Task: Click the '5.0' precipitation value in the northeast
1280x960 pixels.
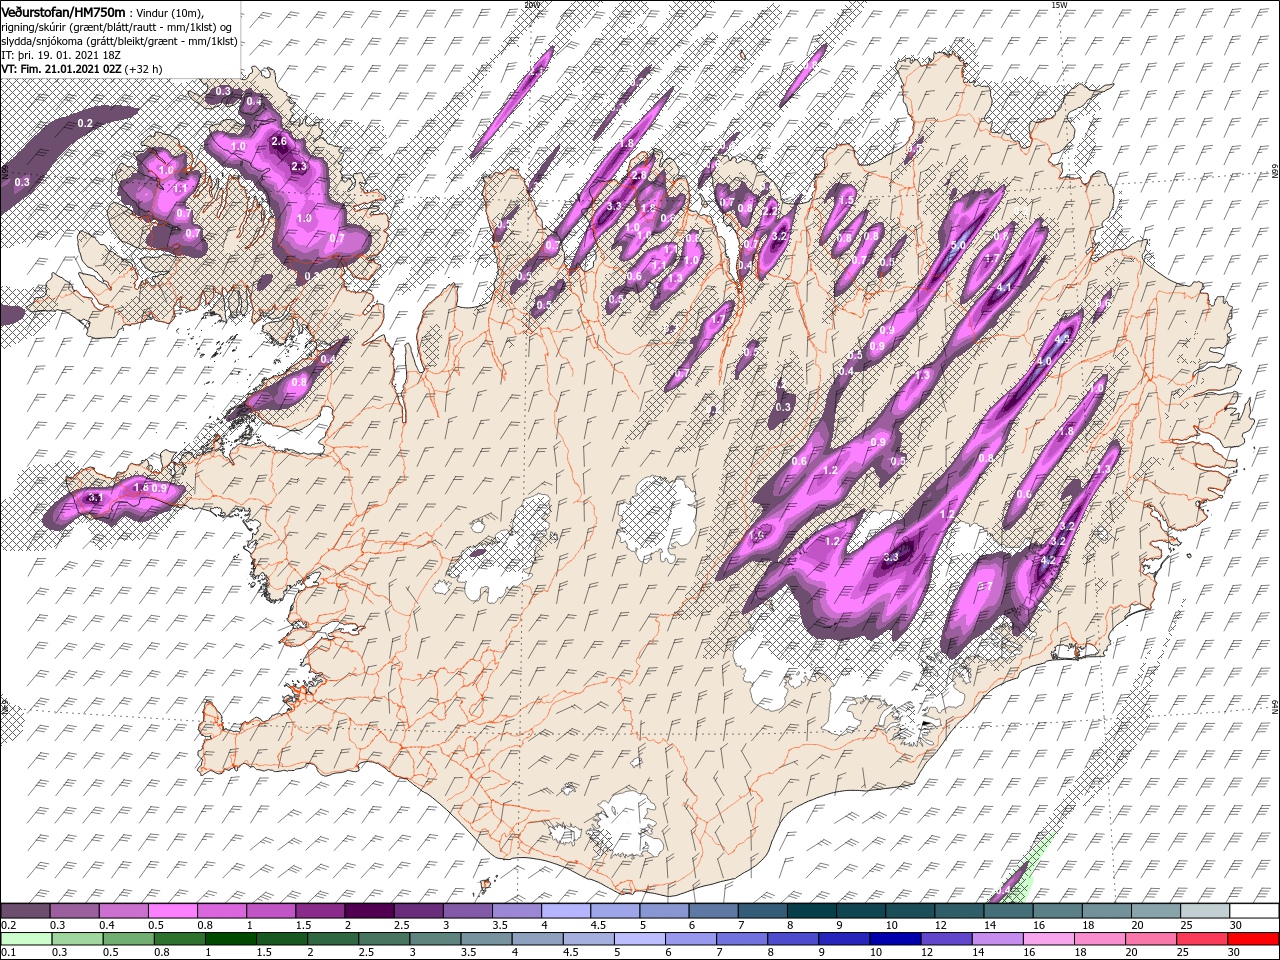Action: [x=958, y=245]
